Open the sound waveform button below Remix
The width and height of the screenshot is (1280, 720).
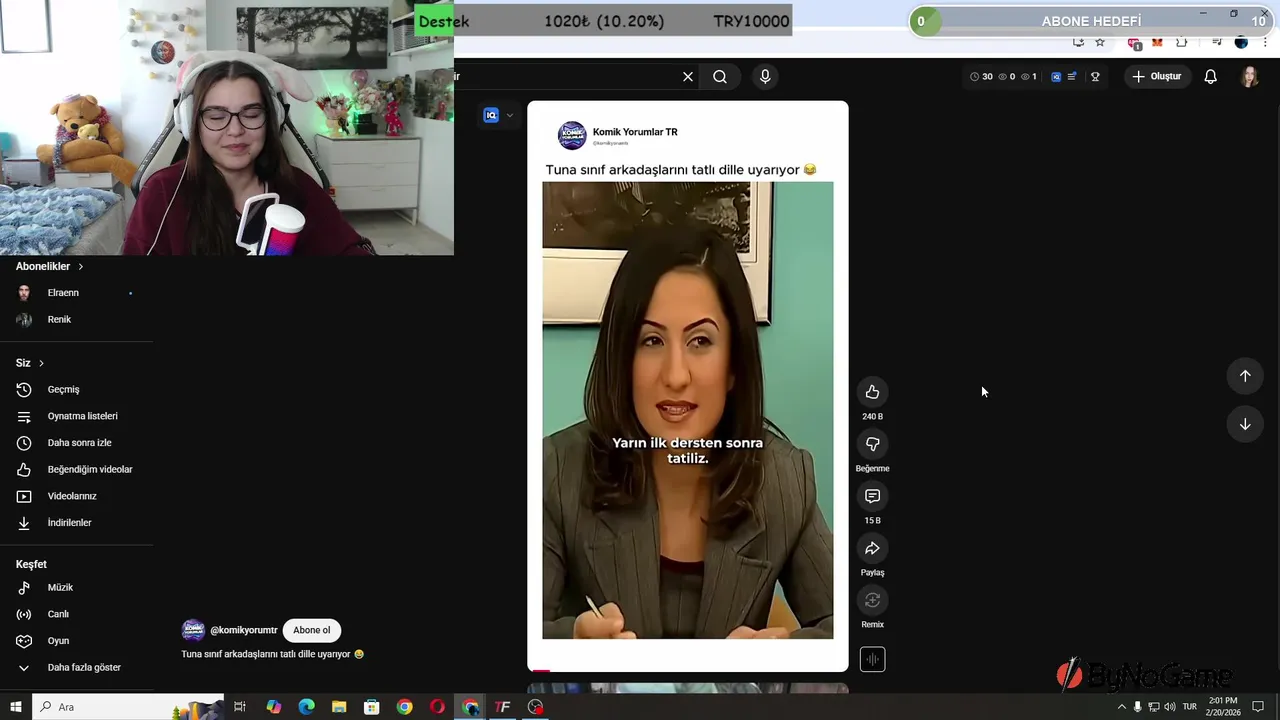click(872, 659)
